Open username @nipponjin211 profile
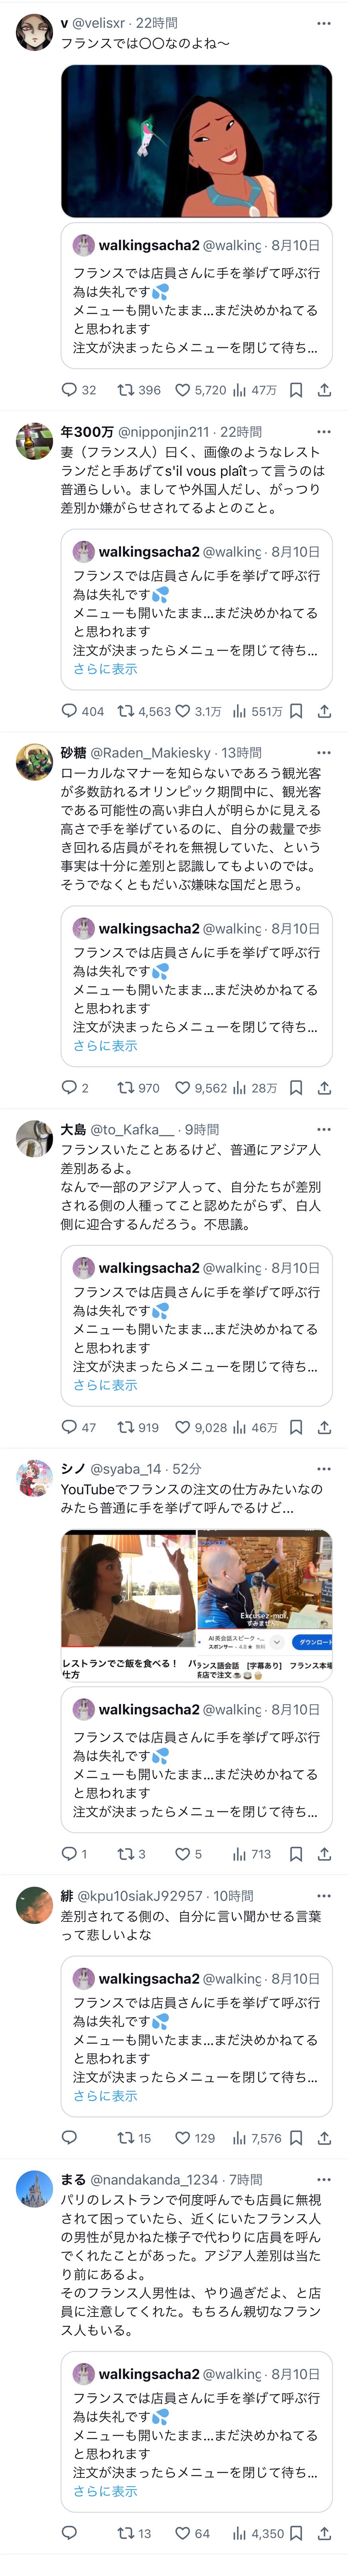The image size is (349, 2576). pyautogui.click(x=164, y=432)
